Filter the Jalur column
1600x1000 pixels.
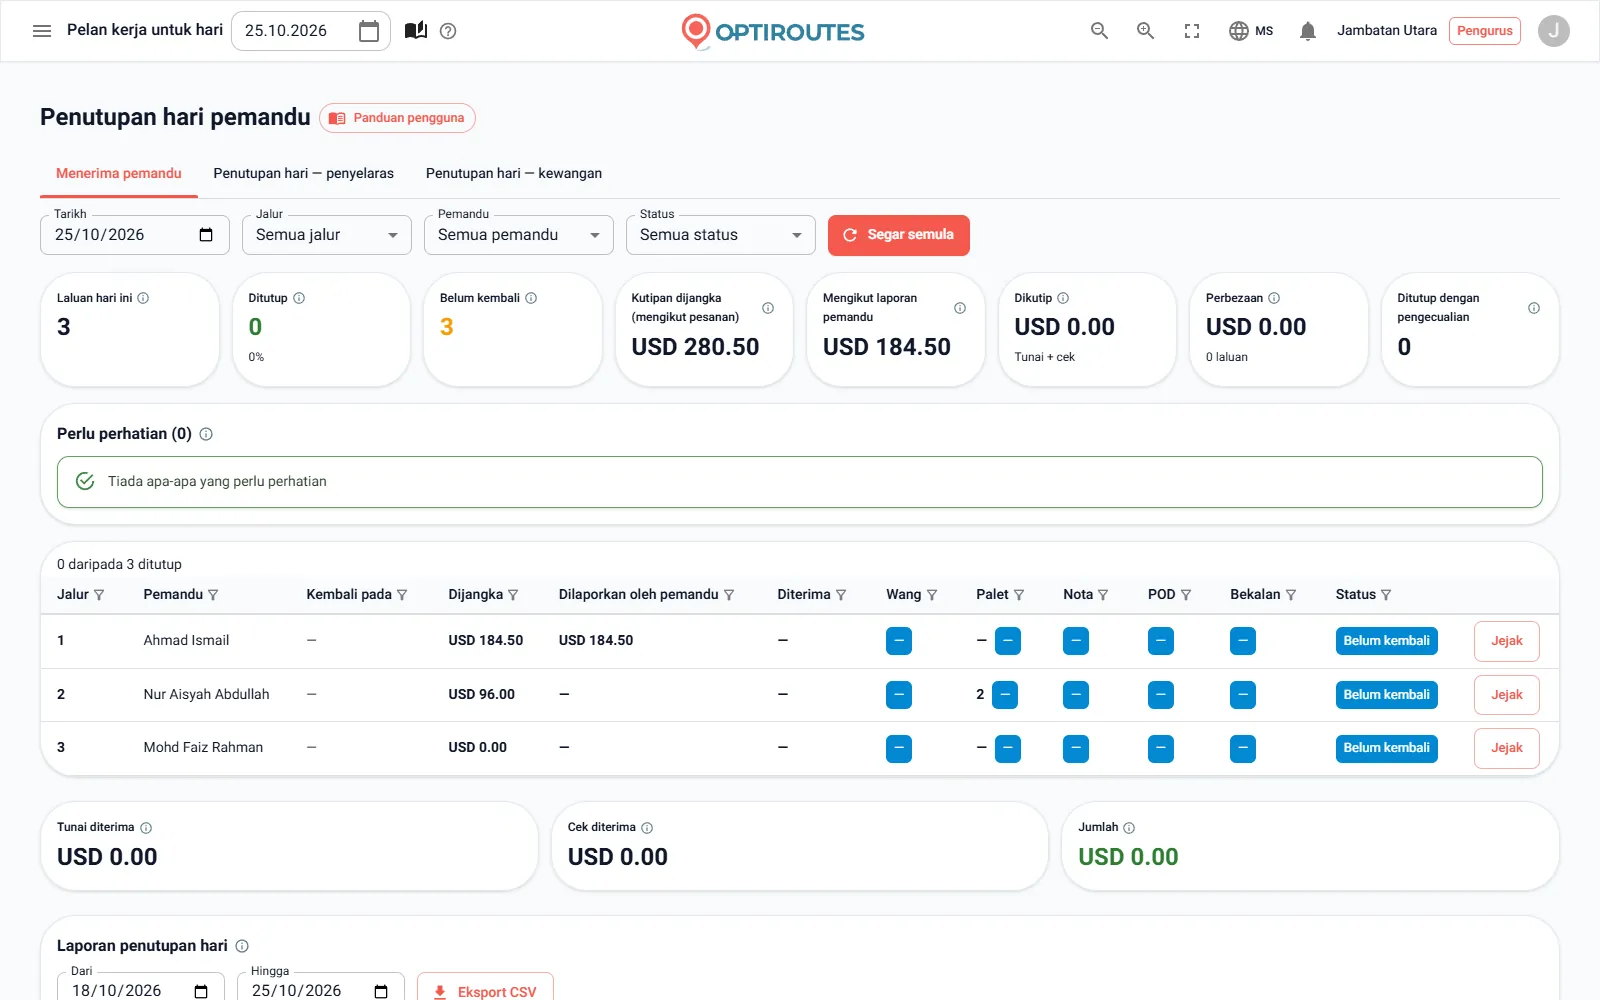coord(98,595)
